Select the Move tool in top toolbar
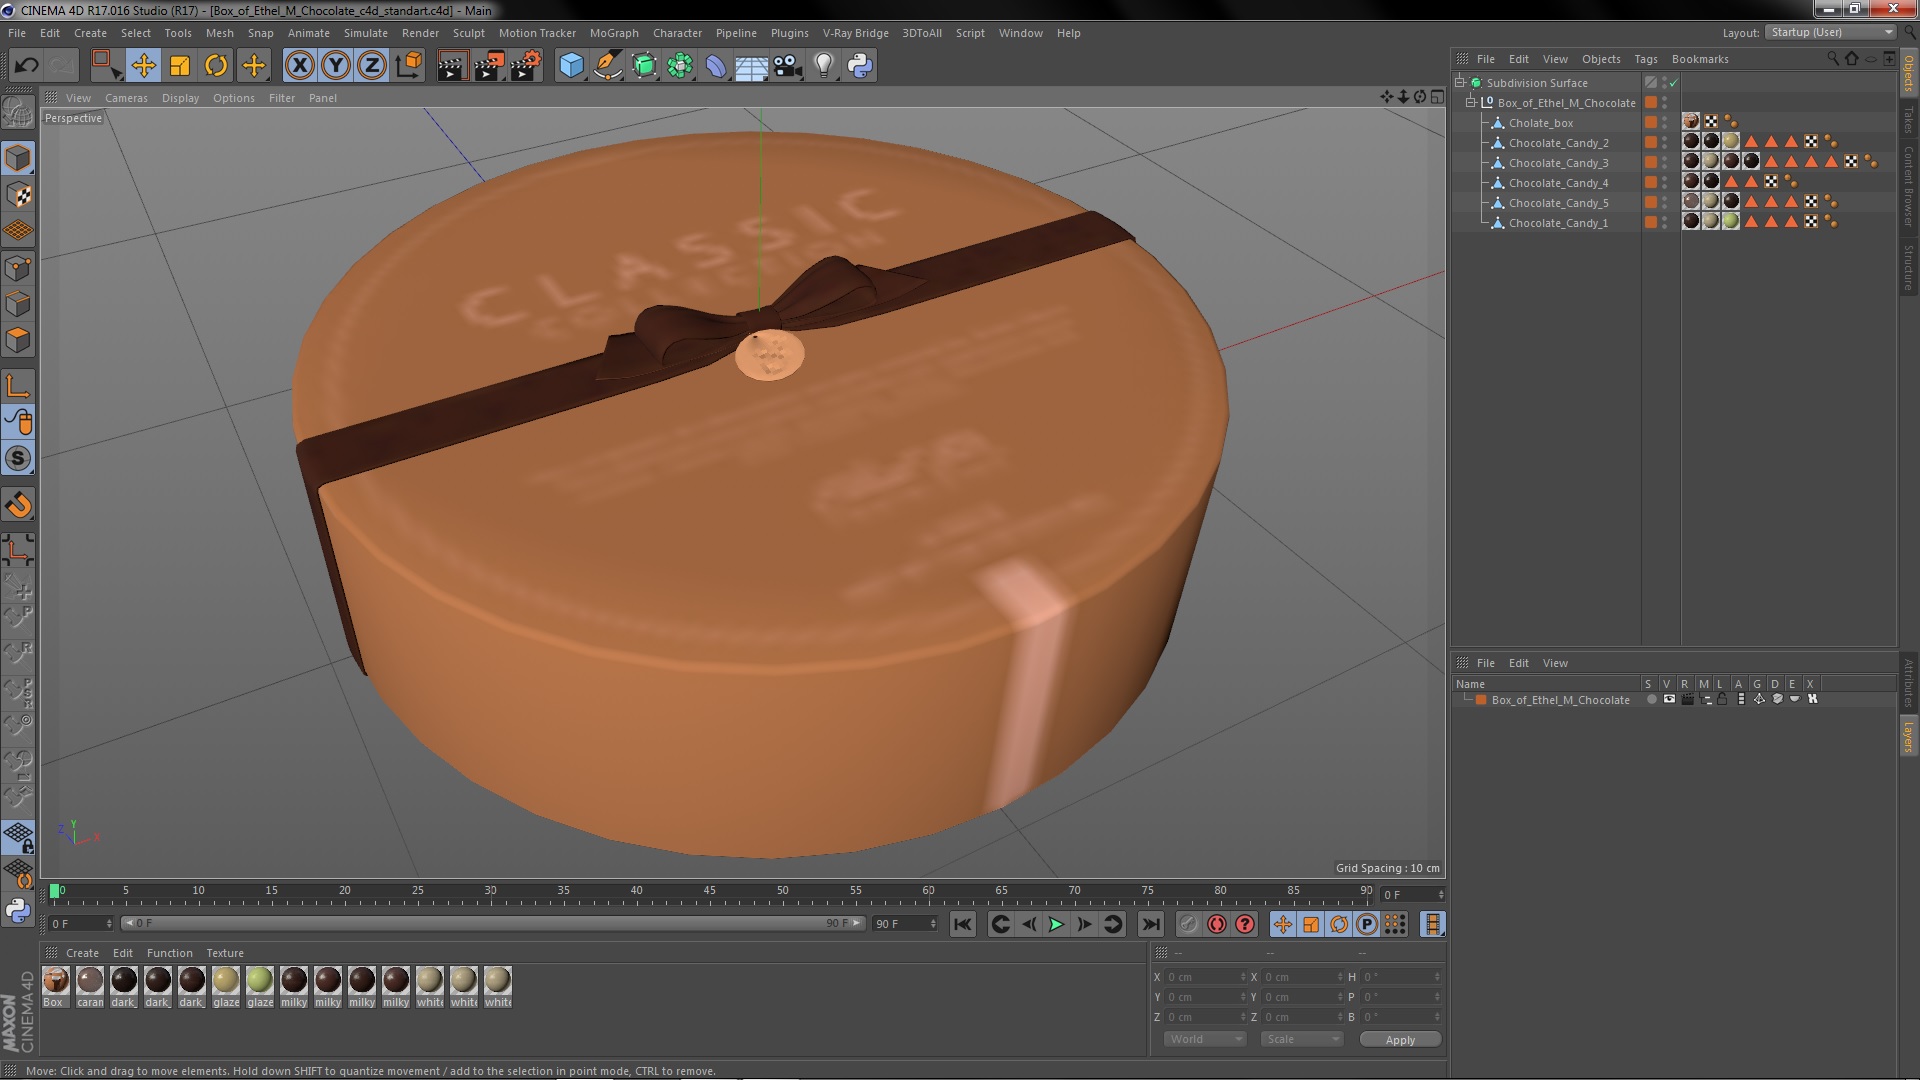 pyautogui.click(x=143, y=66)
